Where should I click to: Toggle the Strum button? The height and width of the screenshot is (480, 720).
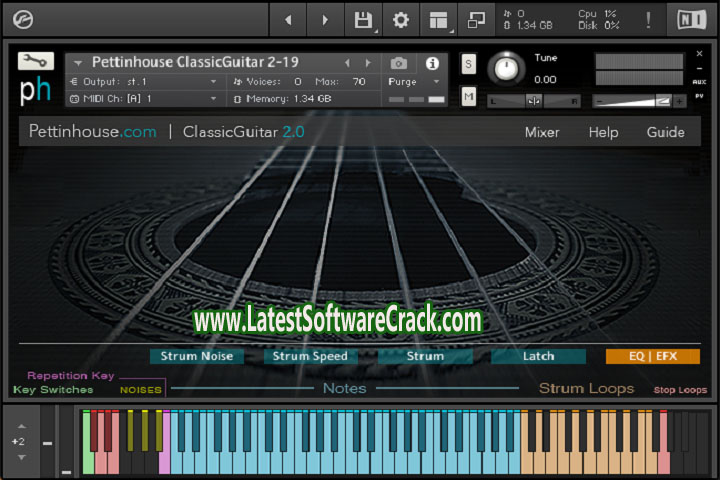425,356
